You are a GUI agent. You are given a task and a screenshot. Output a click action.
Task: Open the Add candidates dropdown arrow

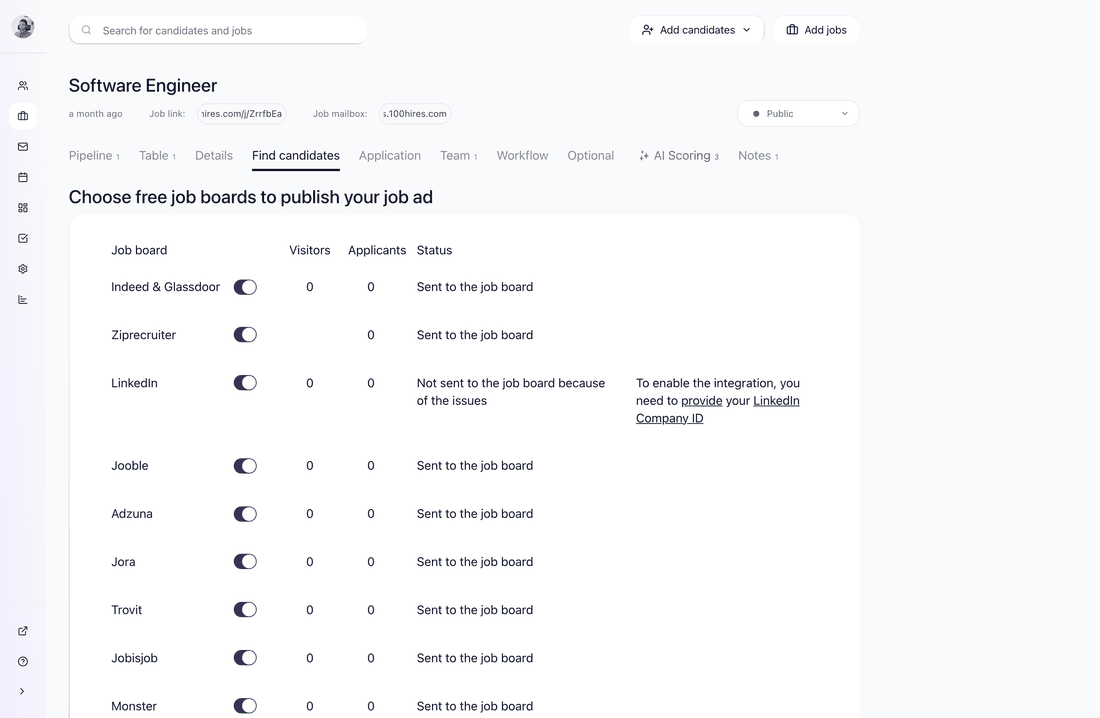click(x=746, y=30)
